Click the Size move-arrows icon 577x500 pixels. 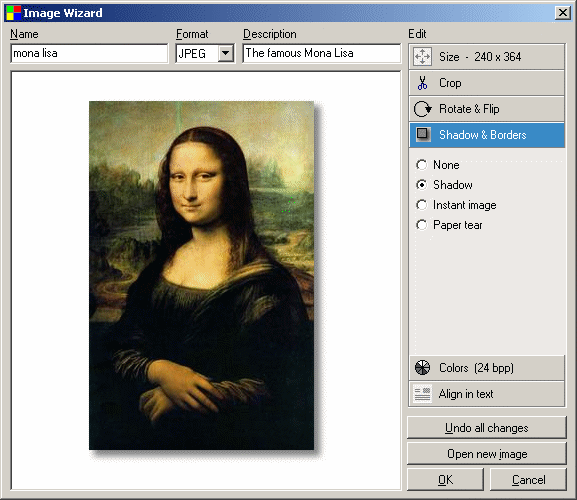point(422,57)
